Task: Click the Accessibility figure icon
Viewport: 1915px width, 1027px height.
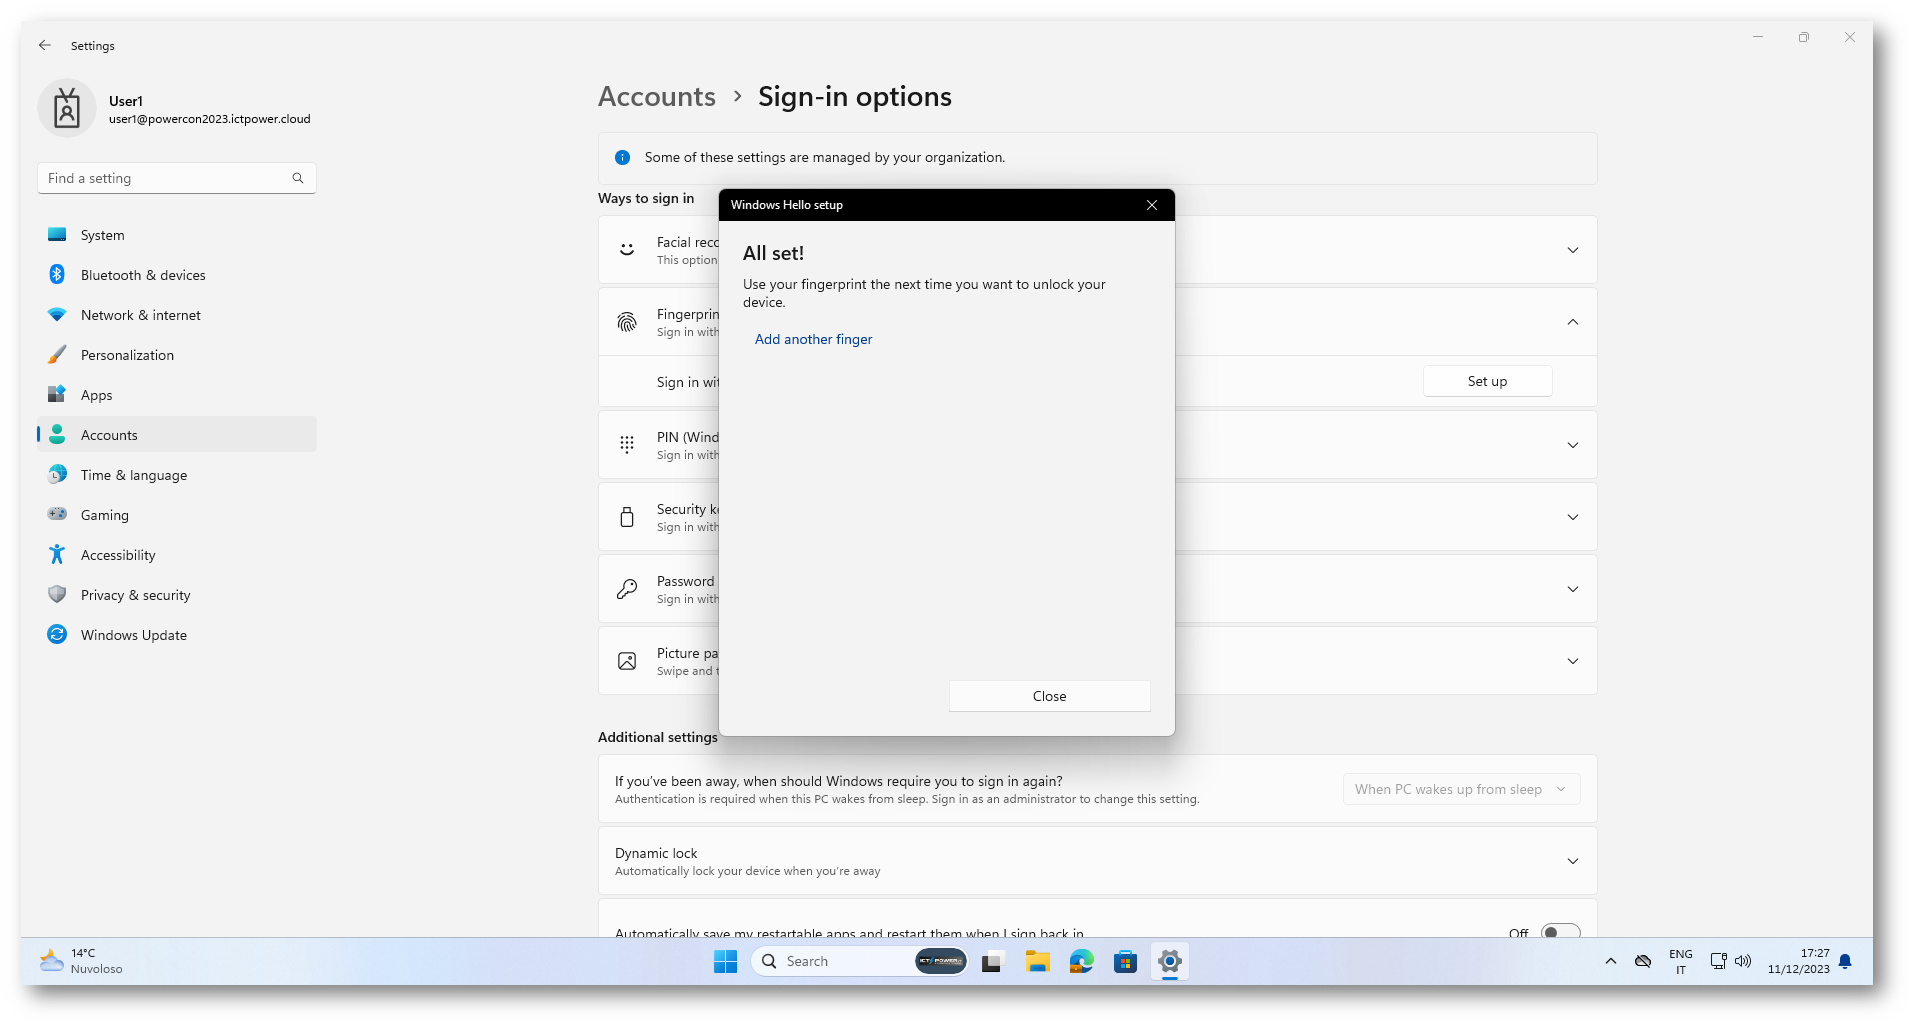Action: point(57,555)
